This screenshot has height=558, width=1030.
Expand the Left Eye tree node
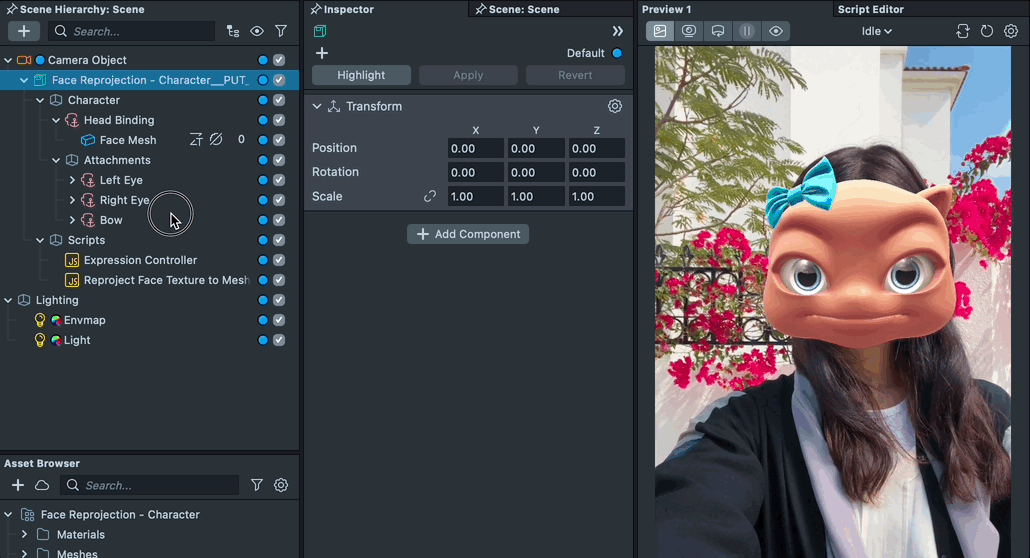[72, 180]
